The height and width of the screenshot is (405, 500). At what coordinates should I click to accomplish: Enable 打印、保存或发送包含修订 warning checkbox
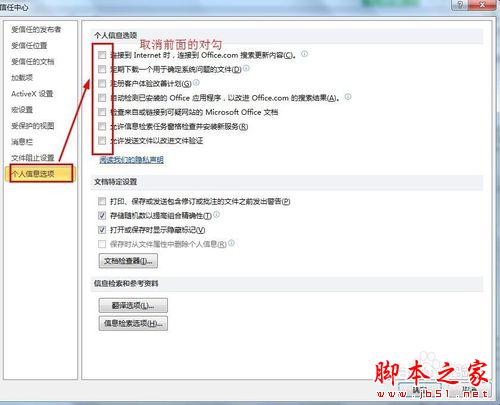click(x=102, y=201)
